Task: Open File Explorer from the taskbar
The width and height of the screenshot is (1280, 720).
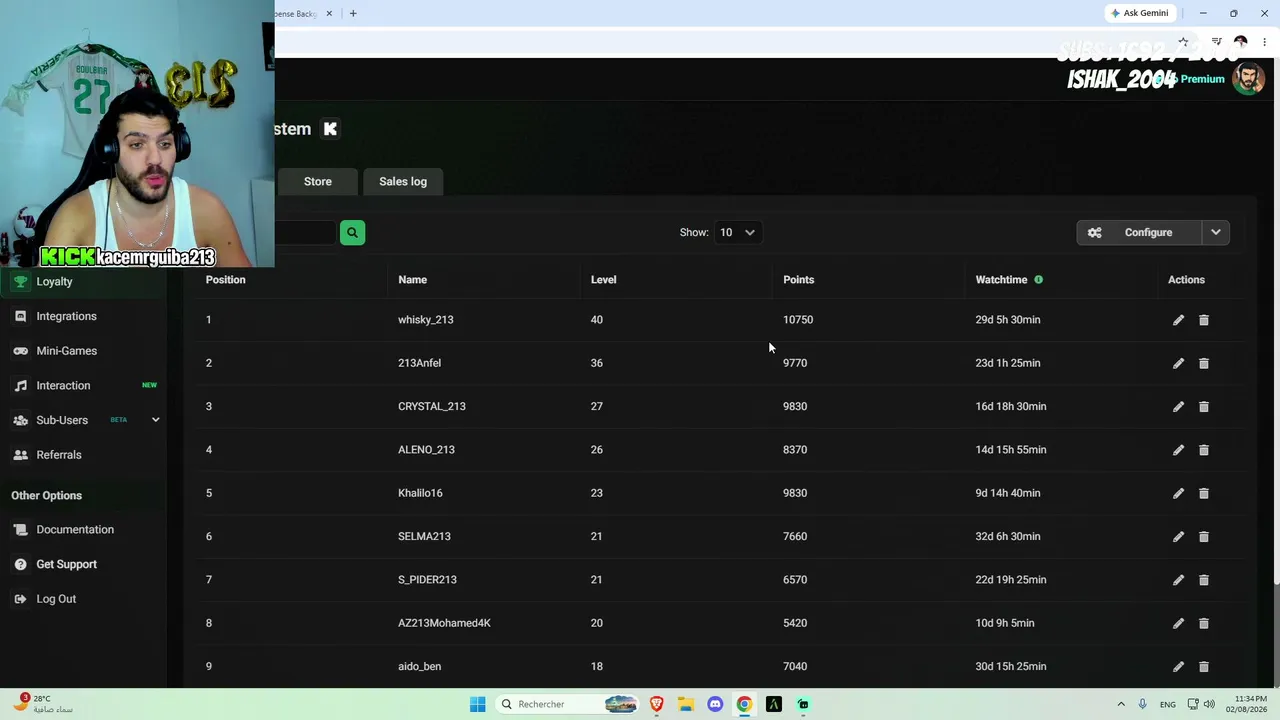Action: pyautogui.click(x=686, y=704)
